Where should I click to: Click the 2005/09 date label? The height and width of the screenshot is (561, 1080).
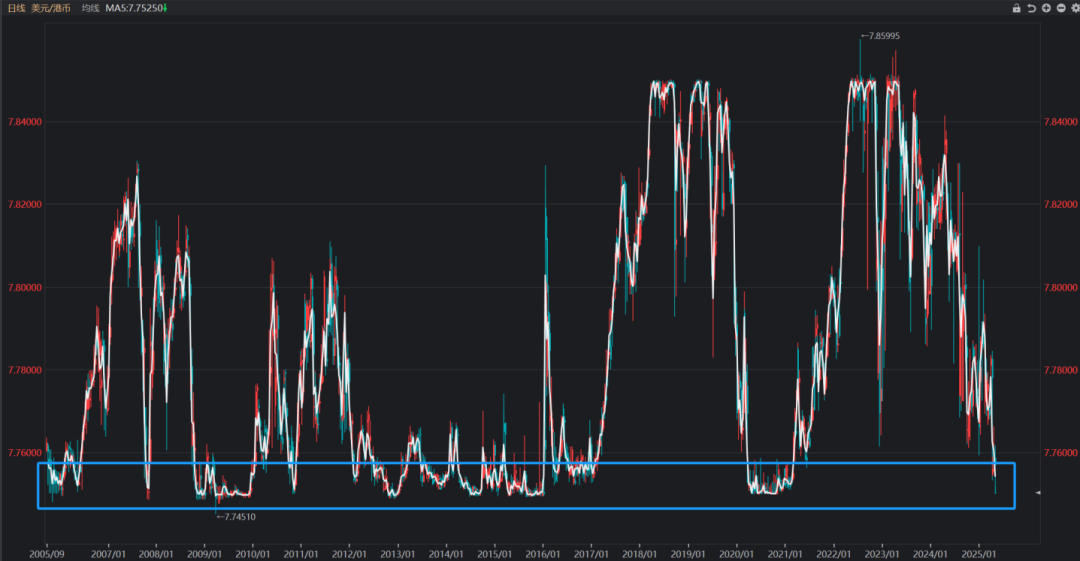47,554
